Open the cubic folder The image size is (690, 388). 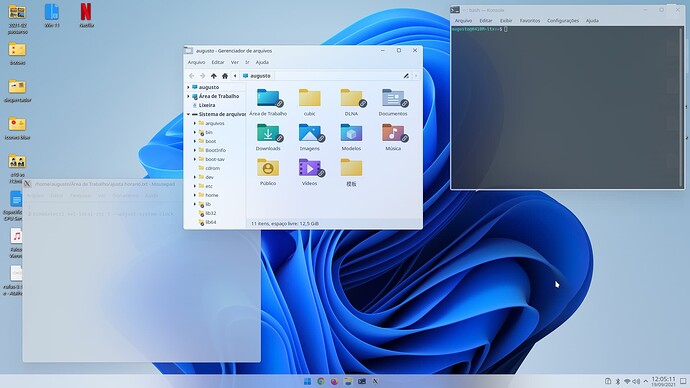point(309,98)
